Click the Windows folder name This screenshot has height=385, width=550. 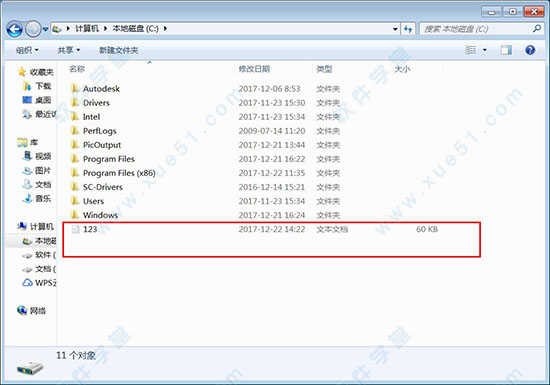(x=100, y=215)
